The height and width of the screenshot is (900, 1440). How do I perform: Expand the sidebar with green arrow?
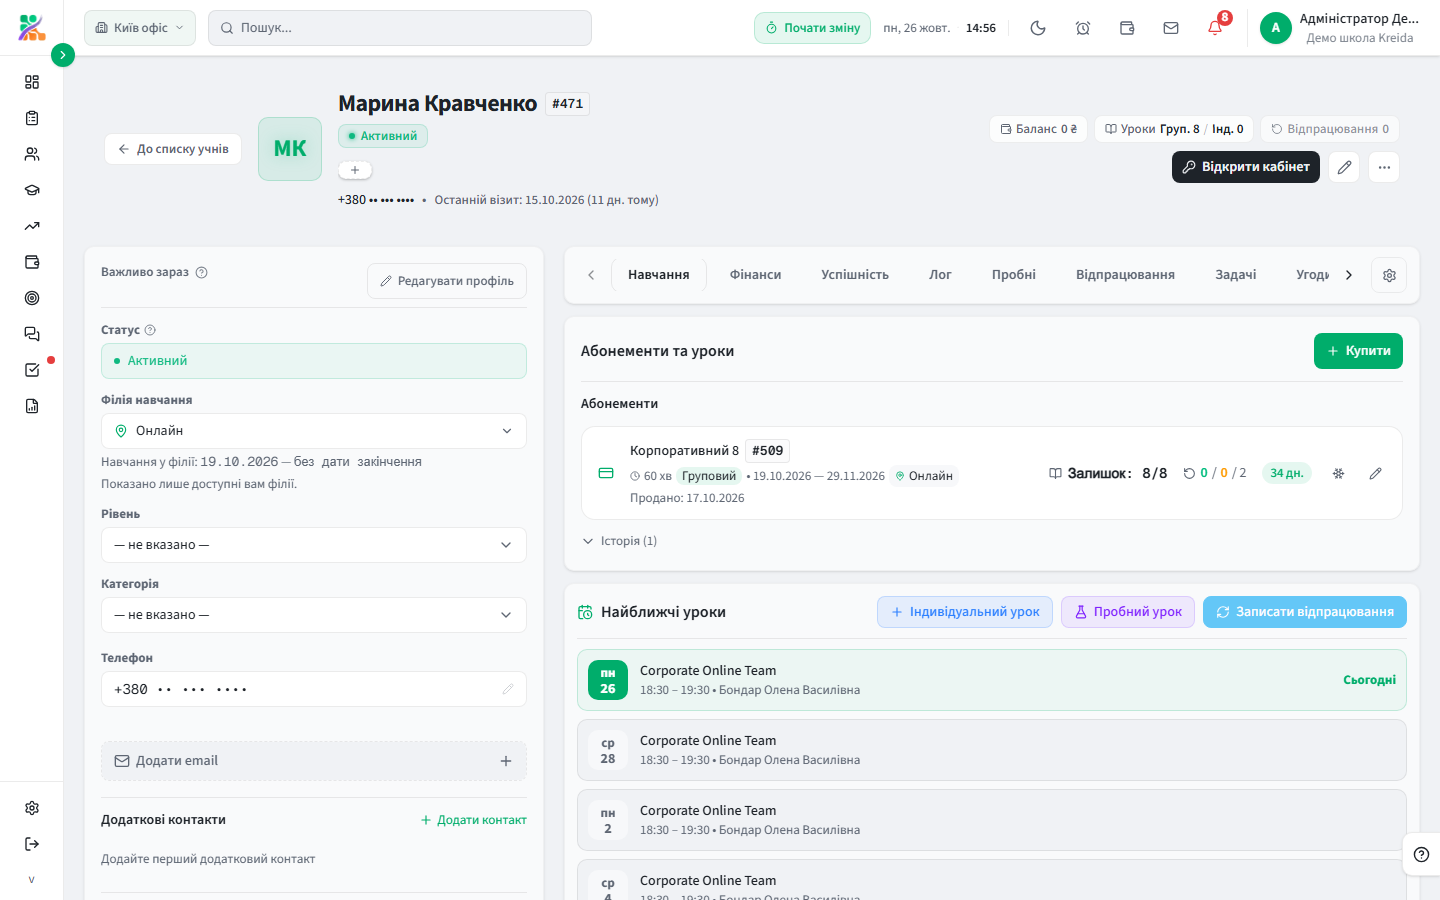click(63, 55)
